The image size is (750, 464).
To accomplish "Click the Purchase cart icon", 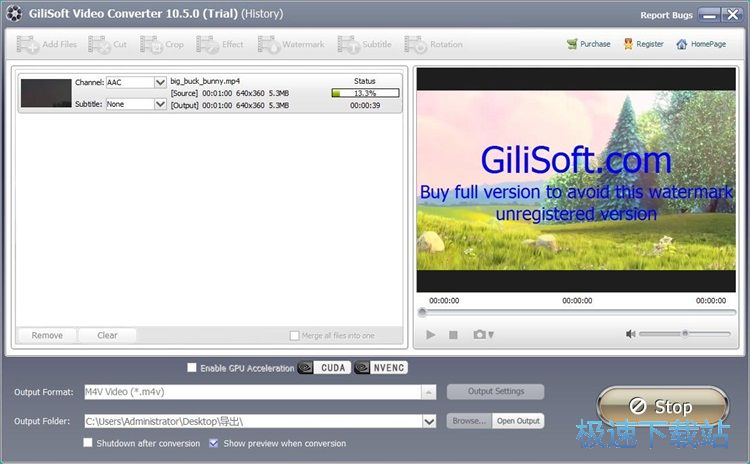I will (572, 44).
